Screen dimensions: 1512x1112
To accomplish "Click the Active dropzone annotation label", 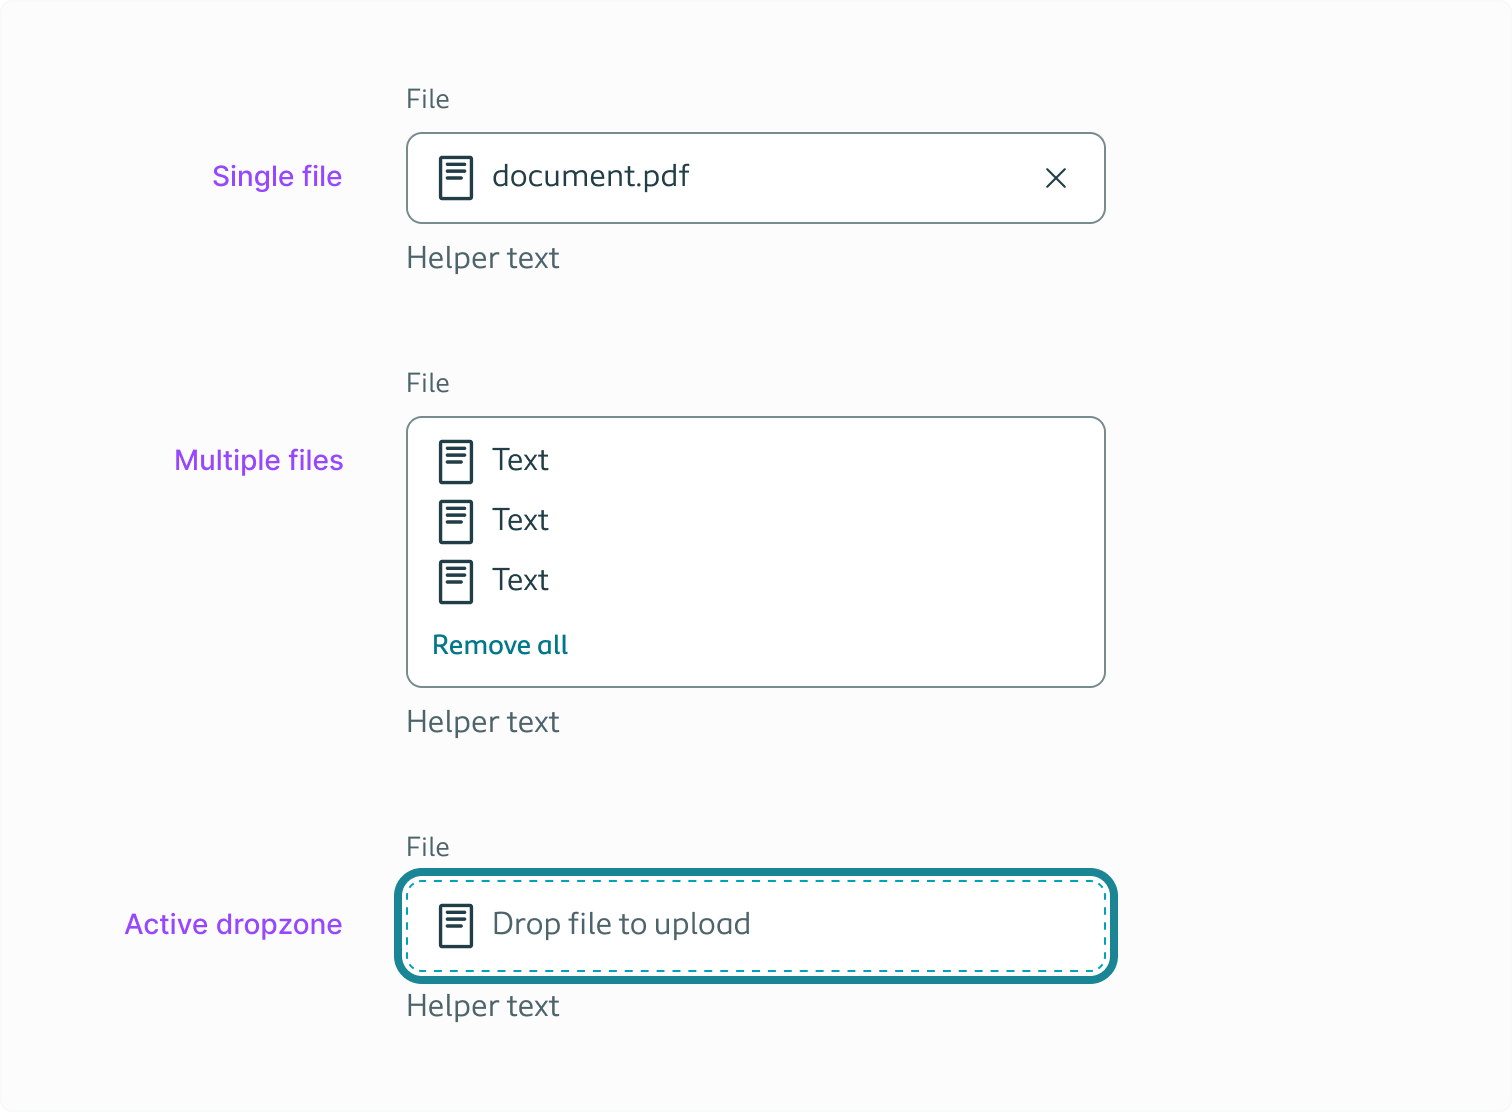I will click(234, 924).
